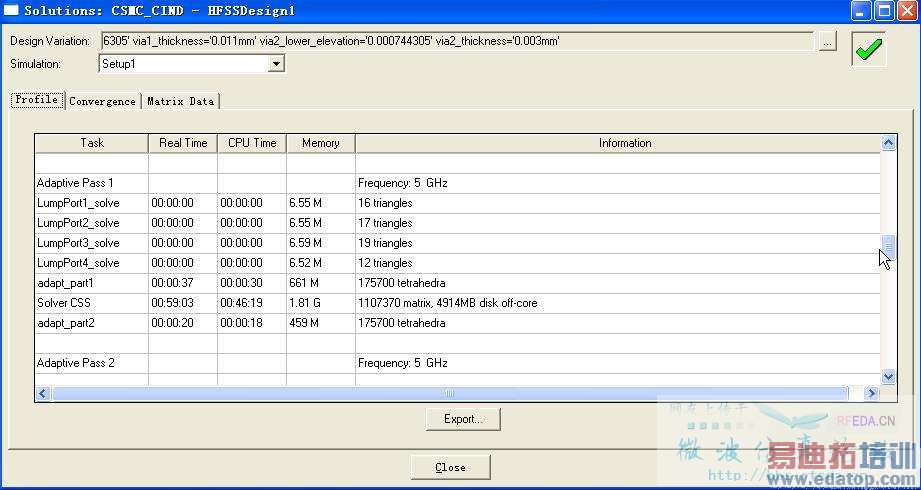Click the Export button
The height and width of the screenshot is (490, 921).
[463, 419]
